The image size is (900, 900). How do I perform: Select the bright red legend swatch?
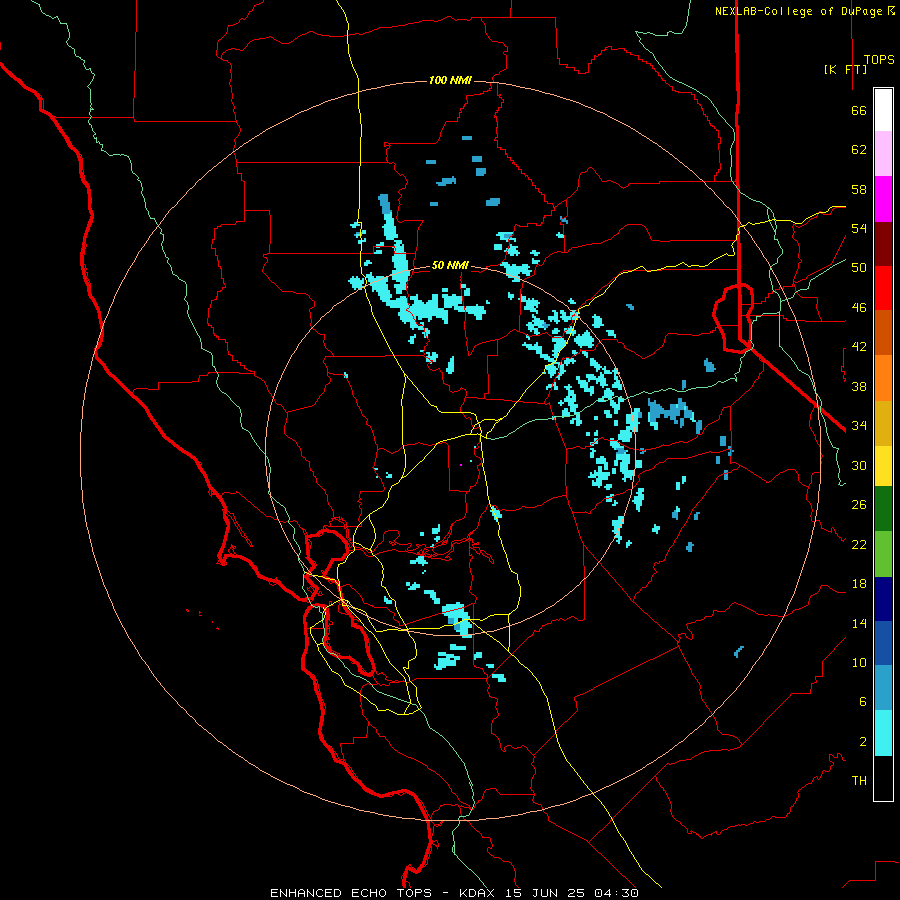click(883, 288)
